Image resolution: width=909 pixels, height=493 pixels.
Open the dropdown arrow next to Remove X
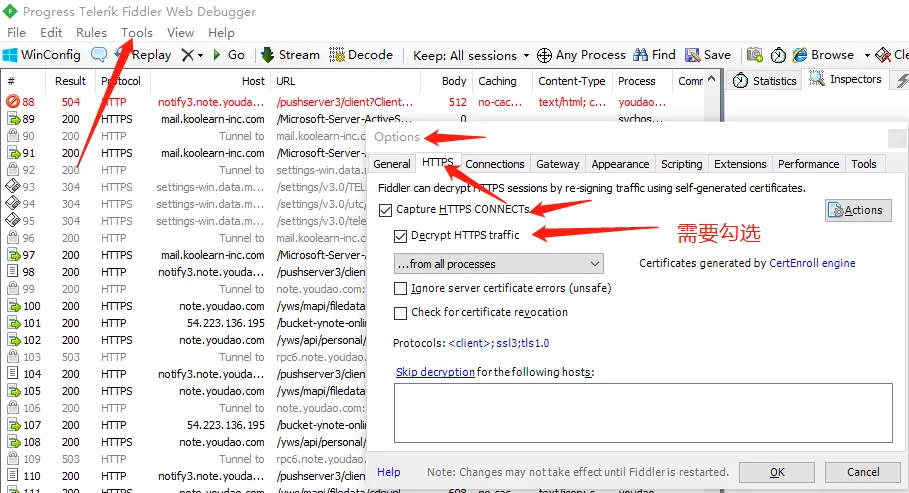point(201,56)
